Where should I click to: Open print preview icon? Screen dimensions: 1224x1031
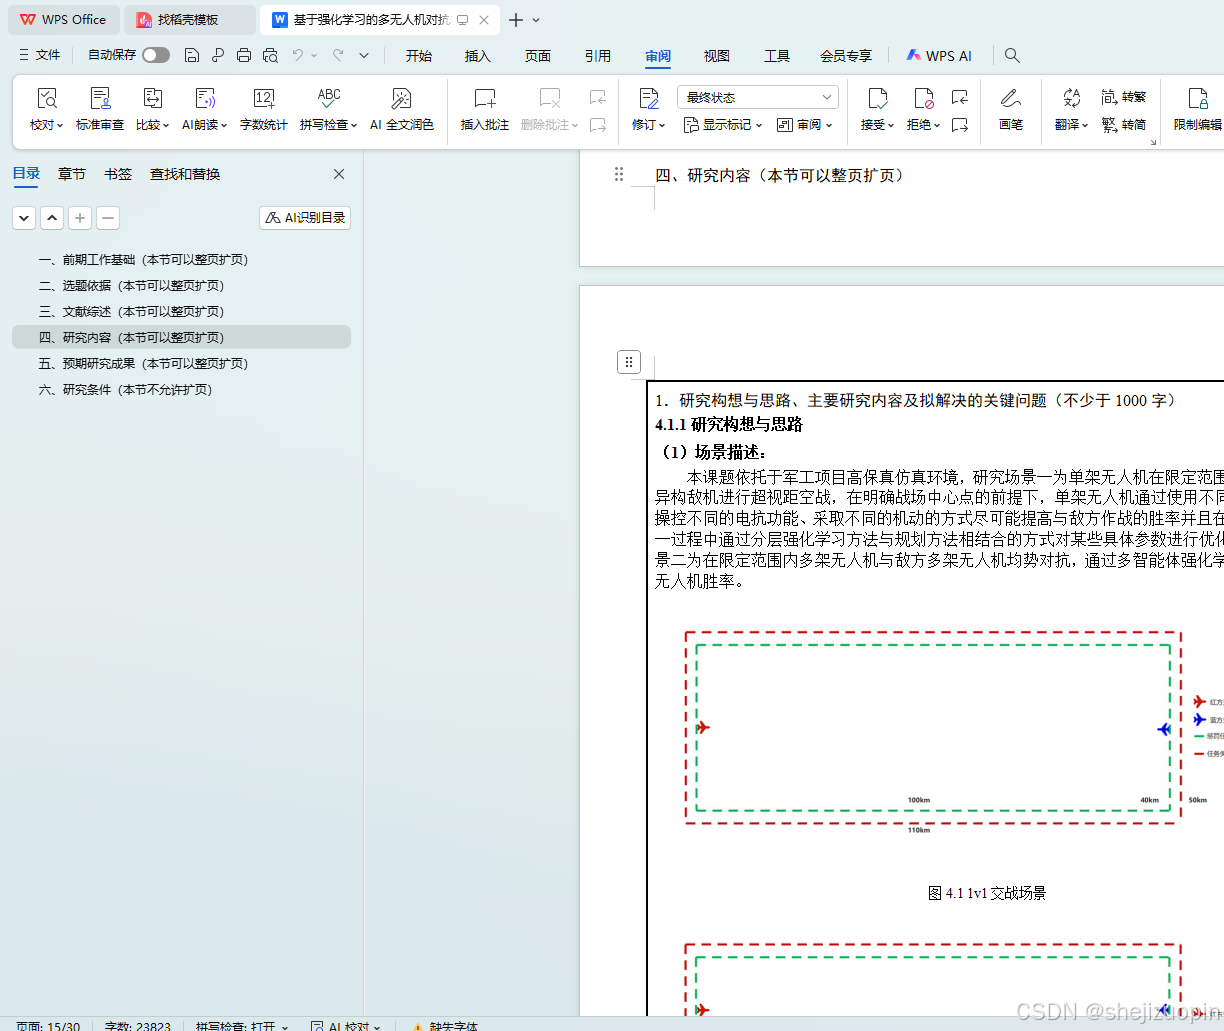tap(270, 55)
